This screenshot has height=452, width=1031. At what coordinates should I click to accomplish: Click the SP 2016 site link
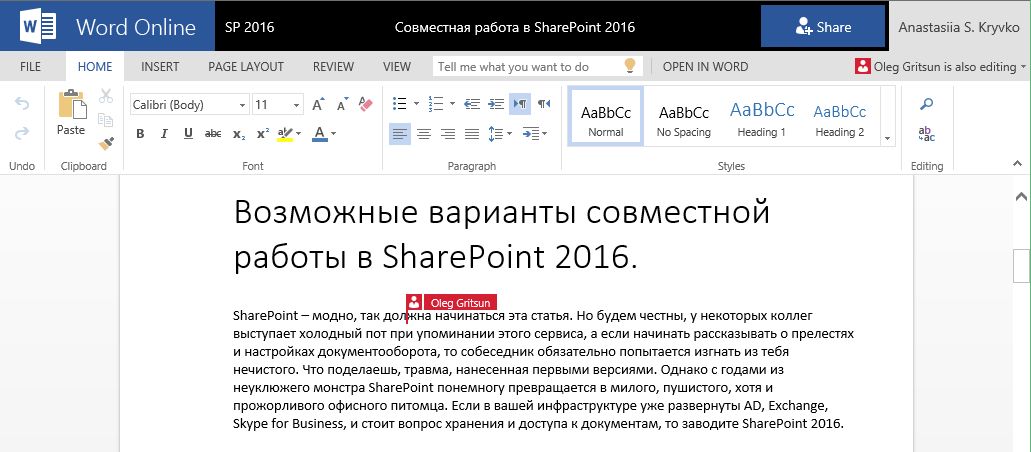(249, 27)
